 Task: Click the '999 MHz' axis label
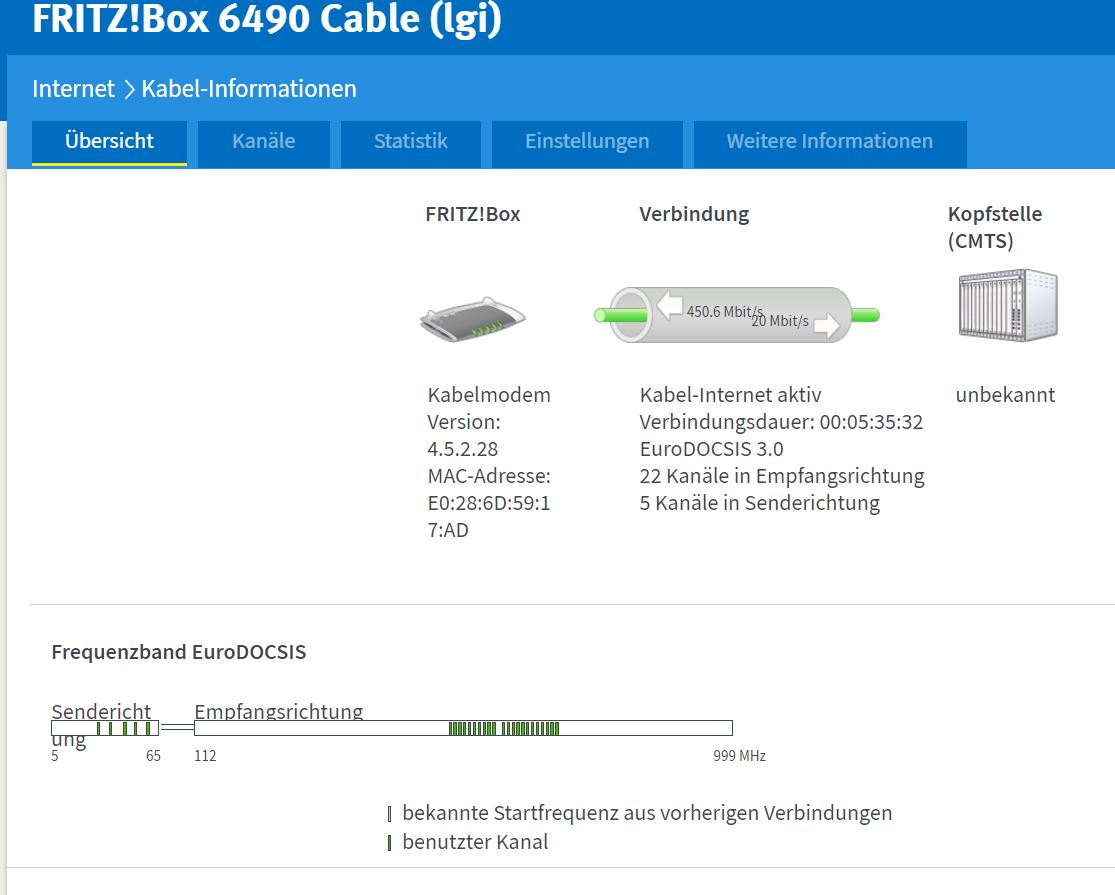coord(740,756)
